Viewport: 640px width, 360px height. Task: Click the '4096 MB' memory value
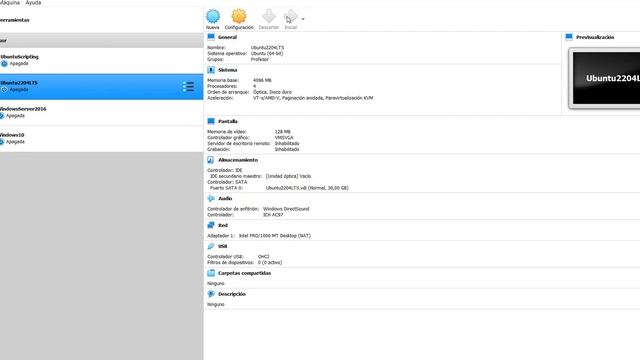tap(262, 80)
